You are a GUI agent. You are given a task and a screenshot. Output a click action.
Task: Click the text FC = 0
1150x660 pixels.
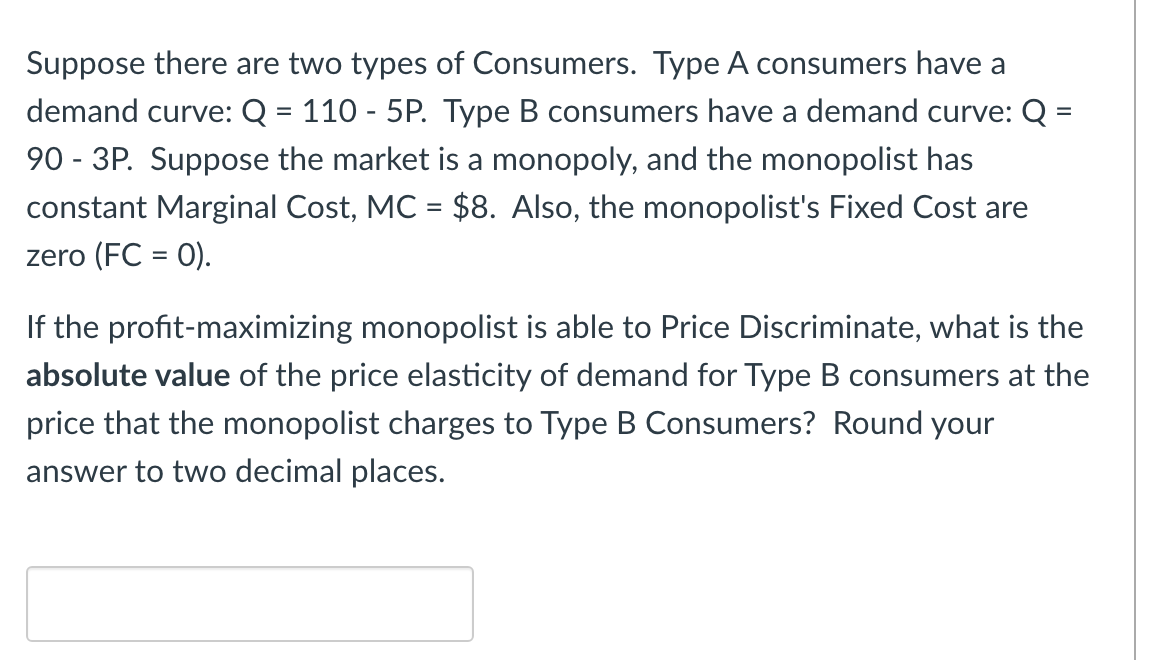tap(148, 255)
